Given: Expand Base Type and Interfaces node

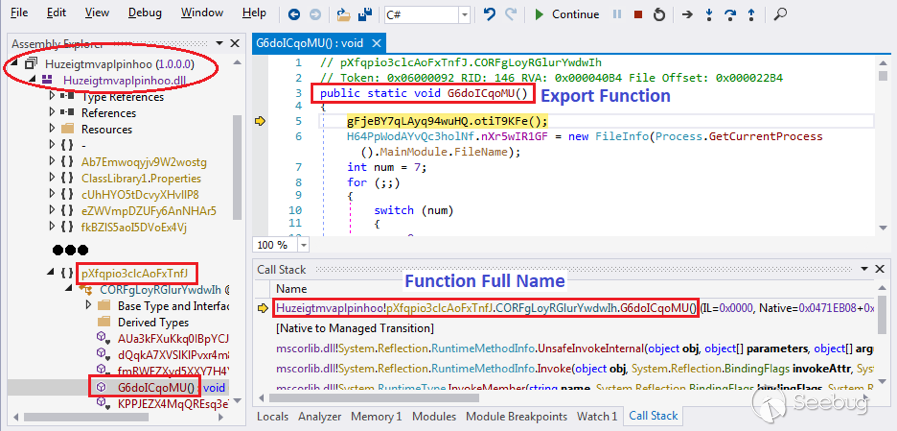Looking at the screenshot, I should tap(89, 305).
